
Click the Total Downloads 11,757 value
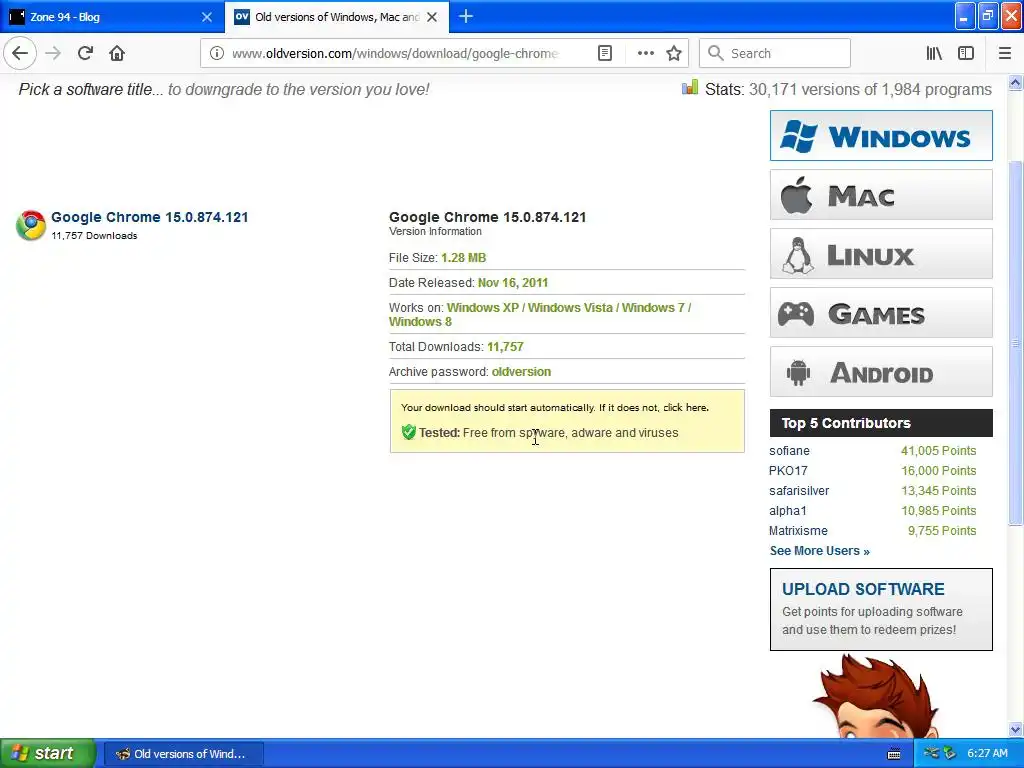coord(505,347)
